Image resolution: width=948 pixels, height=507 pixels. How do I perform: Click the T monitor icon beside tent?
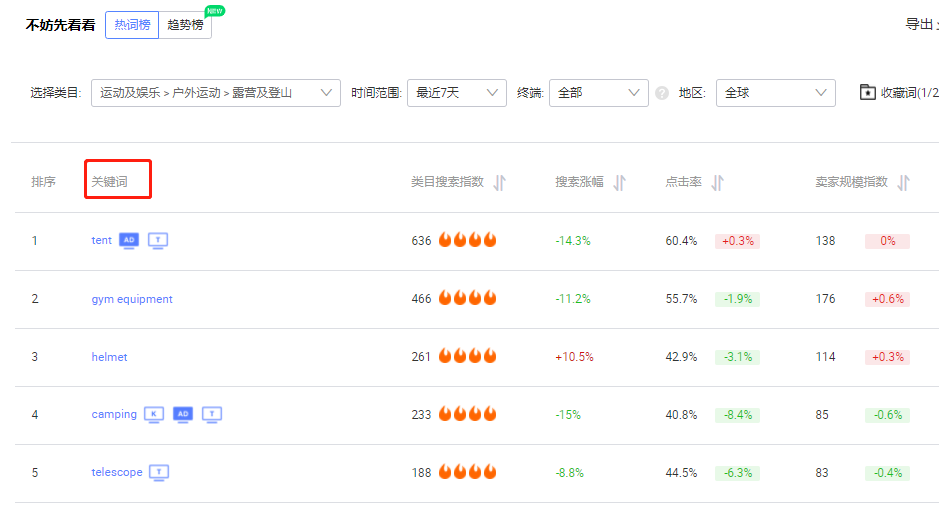158,240
